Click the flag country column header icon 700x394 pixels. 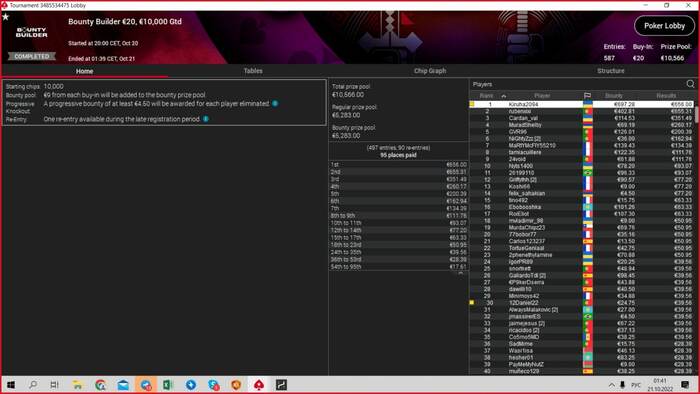point(588,95)
